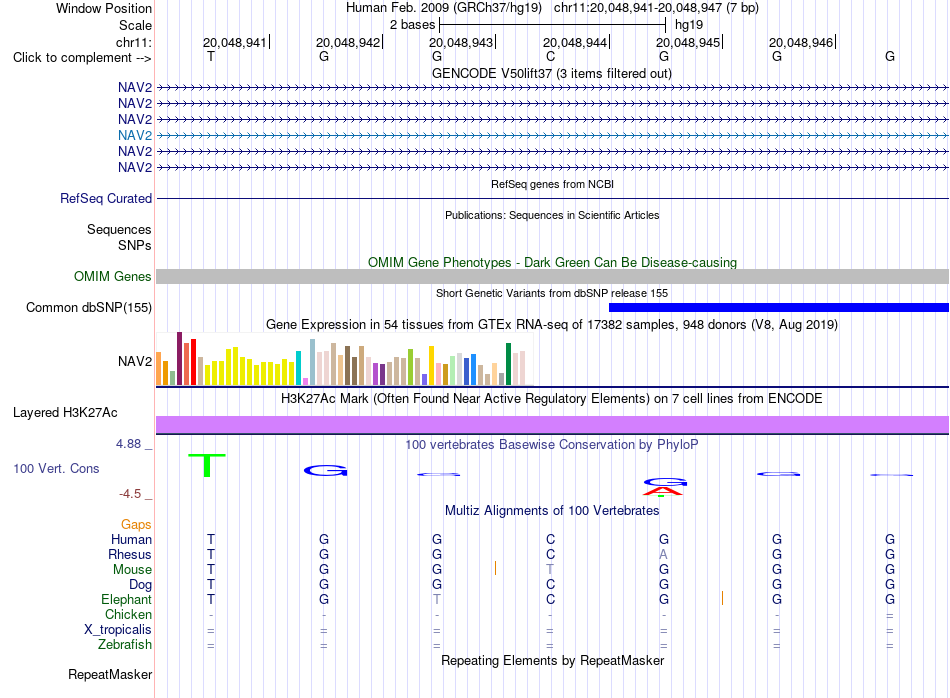Screen dimensions: 950x698
Task: Click the 4.88 conservation scale value
Action: point(128,444)
